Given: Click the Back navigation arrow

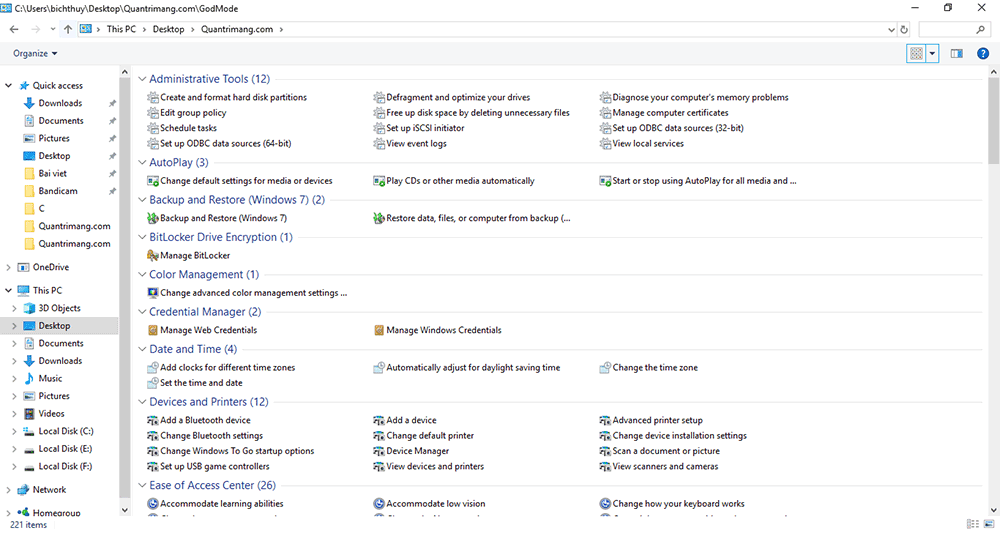Looking at the screenshot, I should coord(14,29).
